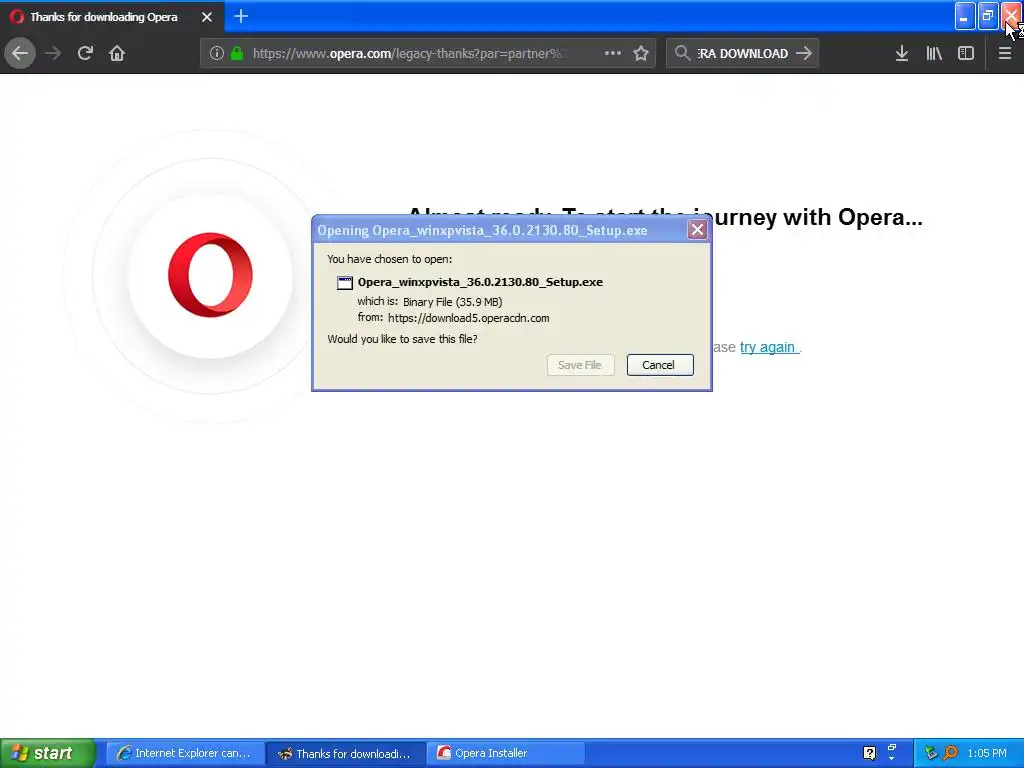The image size is (1024, 768).
Task: Click the search magnifier icon
Action: pyautogui.click(x=682, y=53)
